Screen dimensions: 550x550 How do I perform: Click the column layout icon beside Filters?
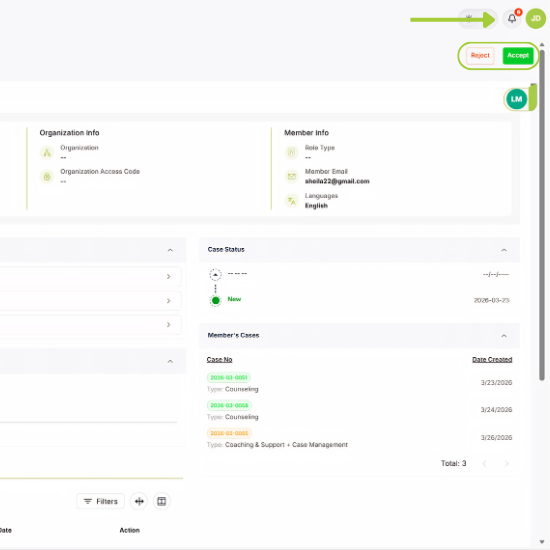162,501
